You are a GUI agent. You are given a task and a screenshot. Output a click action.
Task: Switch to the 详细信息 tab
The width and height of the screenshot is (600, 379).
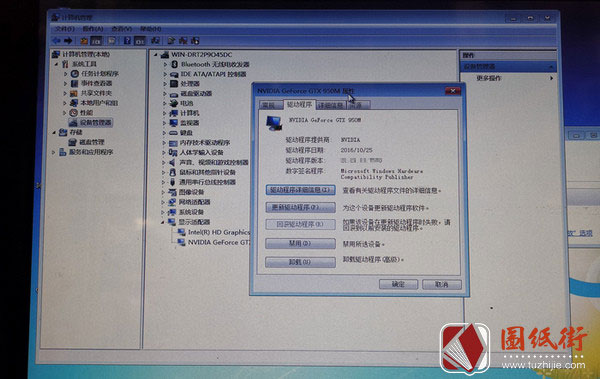pos(331,105)
